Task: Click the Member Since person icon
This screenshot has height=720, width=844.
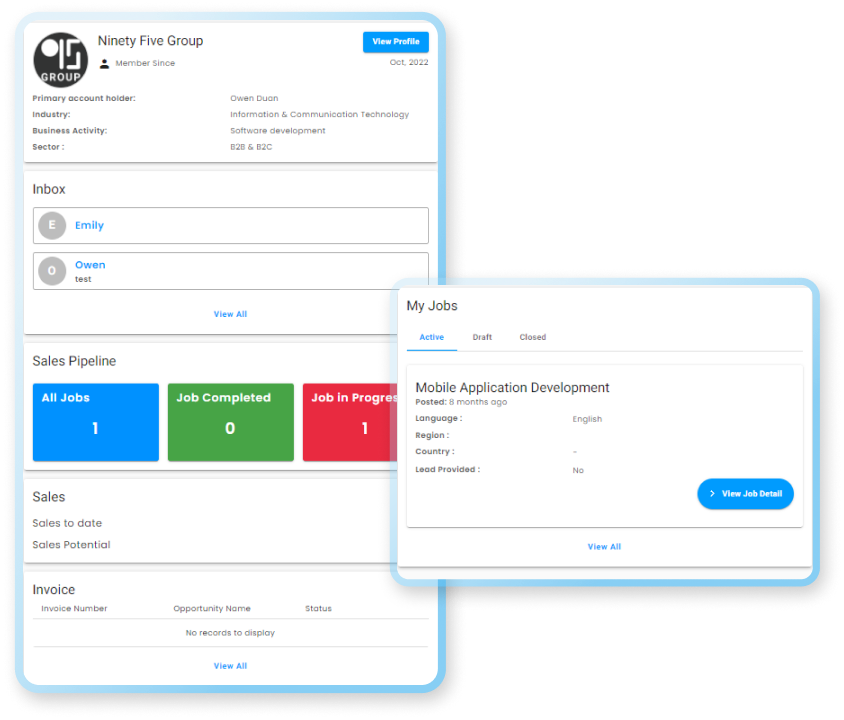Action: 104,63
